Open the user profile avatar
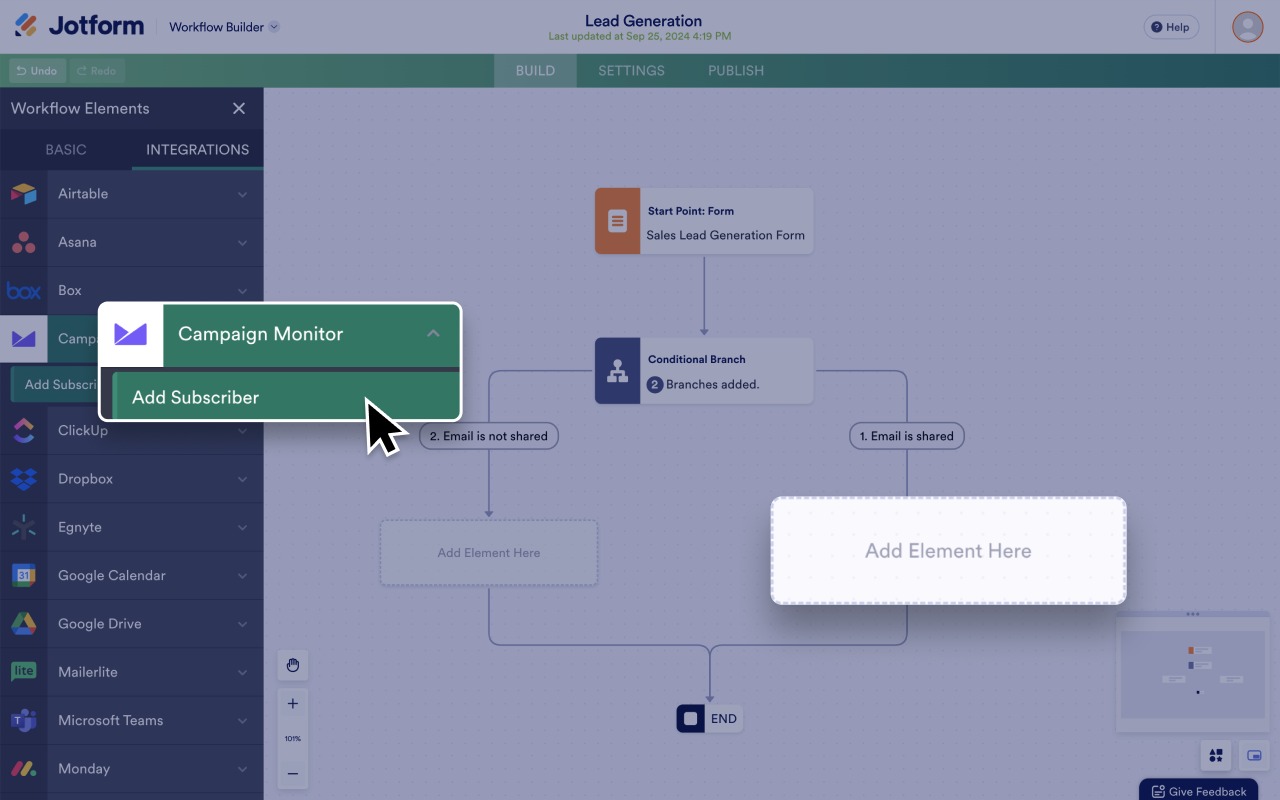The image size is (1280, 800). [x=1247, y=27]
